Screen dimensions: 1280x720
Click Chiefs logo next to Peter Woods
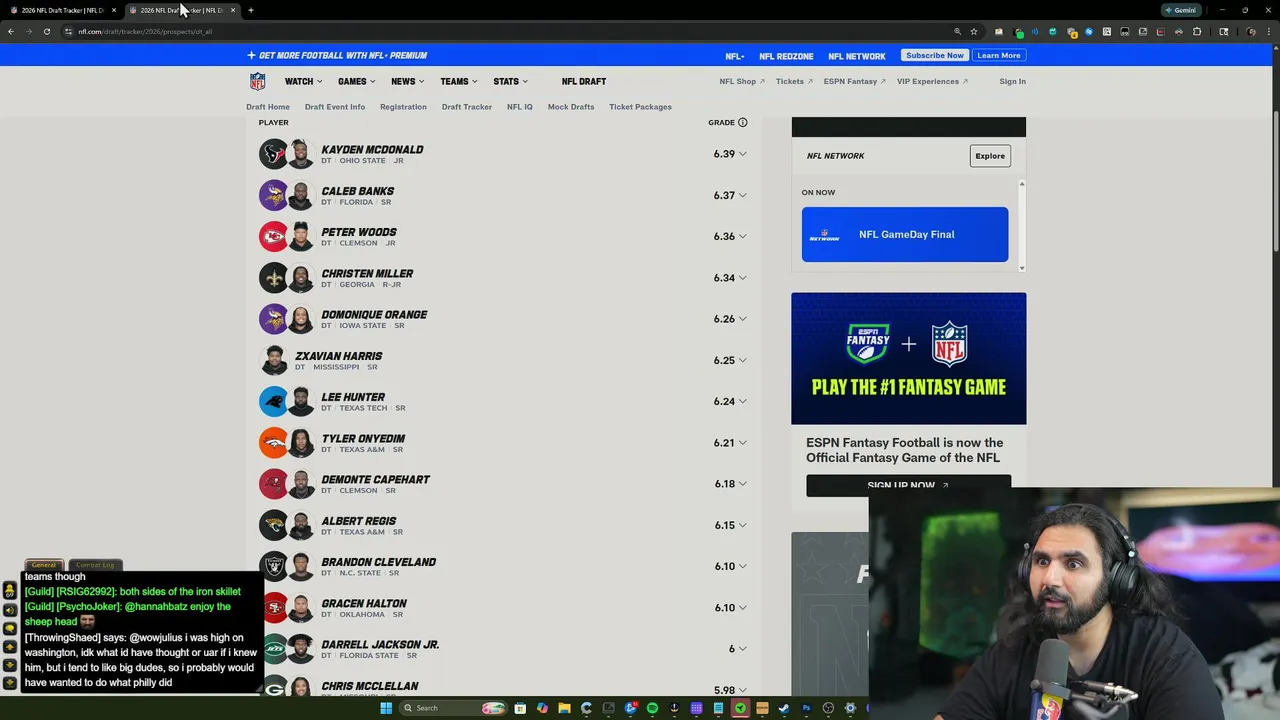(x=273, y=236)
